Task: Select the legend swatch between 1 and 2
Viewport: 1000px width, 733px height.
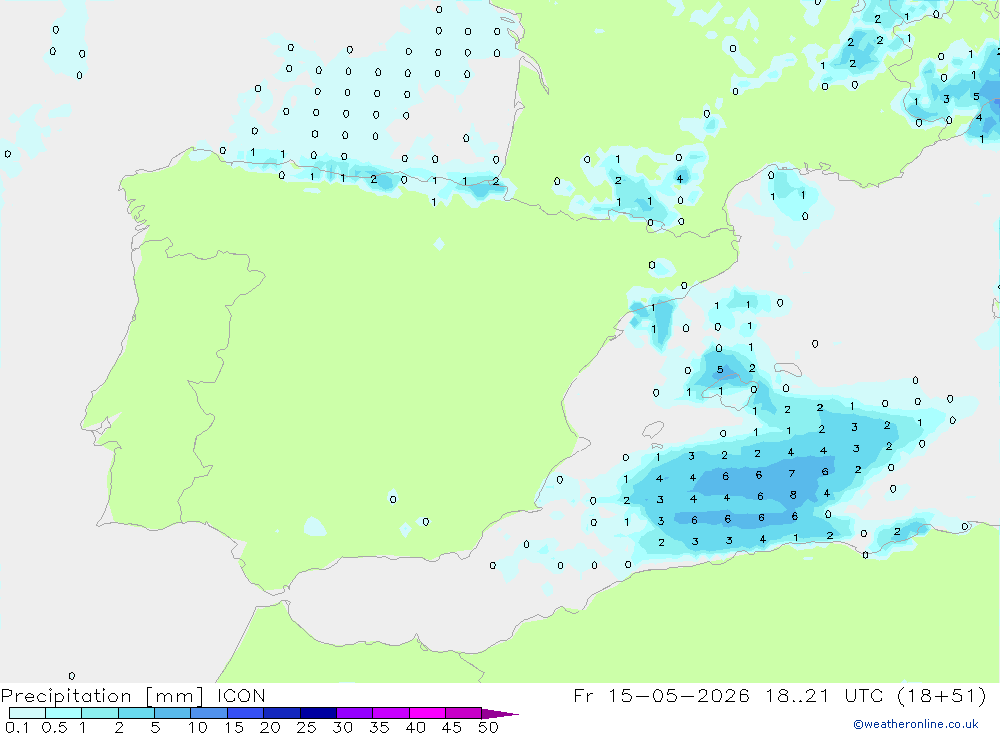Action: 100,713
